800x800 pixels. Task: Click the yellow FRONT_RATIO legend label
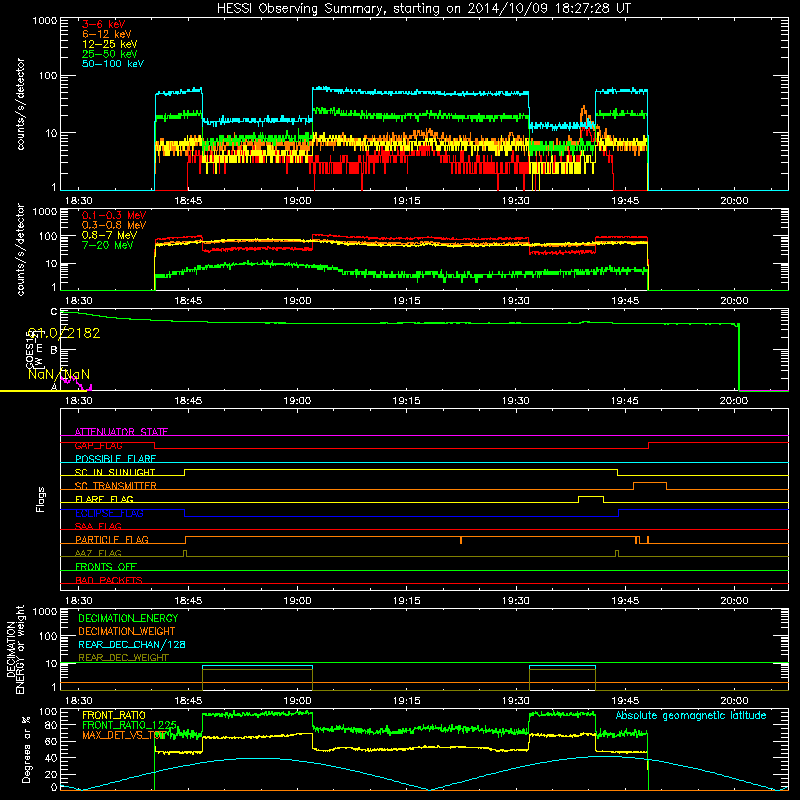pyautogui.click(x=114, y=715)
